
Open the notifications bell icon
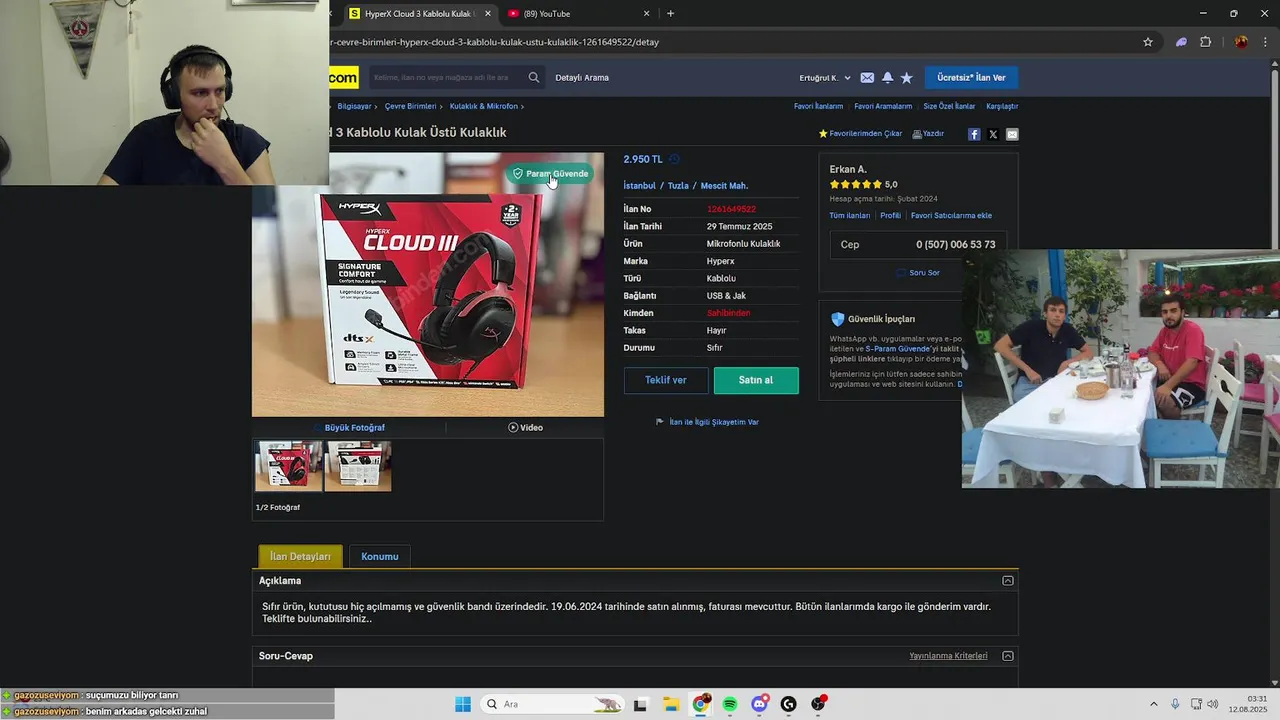pos(887,78)
